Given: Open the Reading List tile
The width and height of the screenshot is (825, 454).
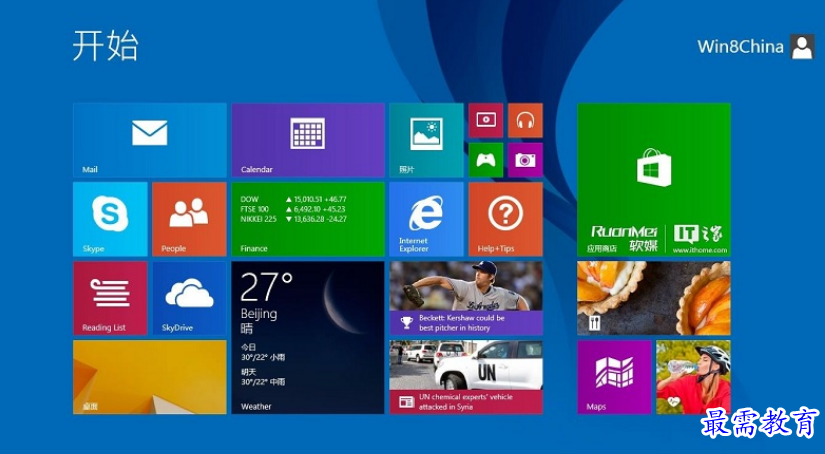Looking at the screenshot, I should [x=110, y=298].
